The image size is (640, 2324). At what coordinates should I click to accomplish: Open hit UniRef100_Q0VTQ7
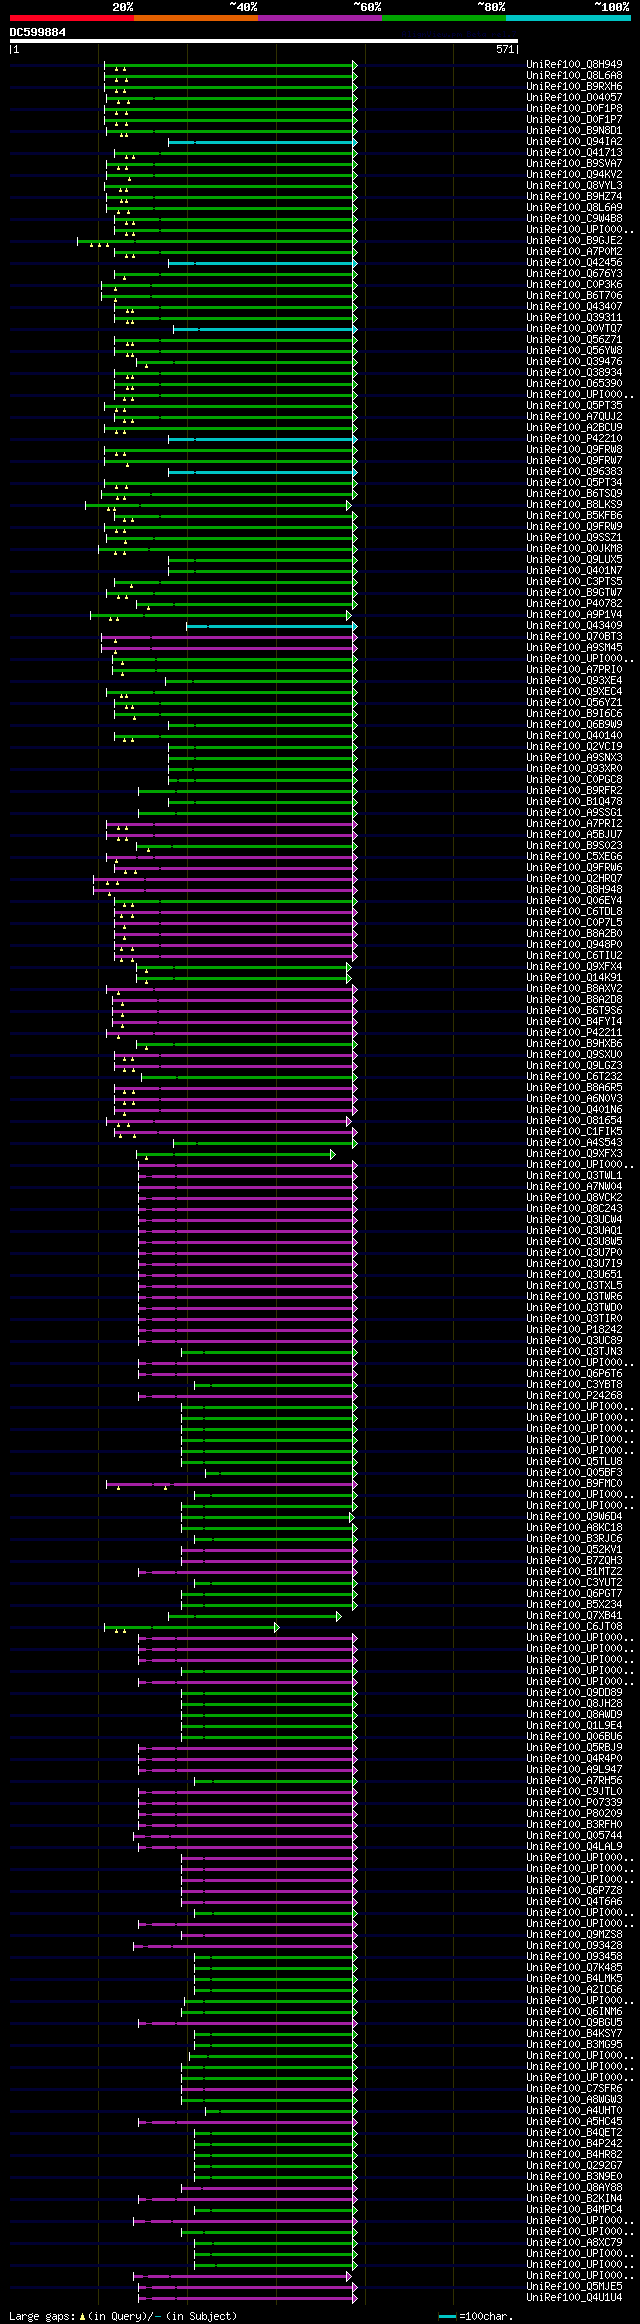tap(574, 329)
